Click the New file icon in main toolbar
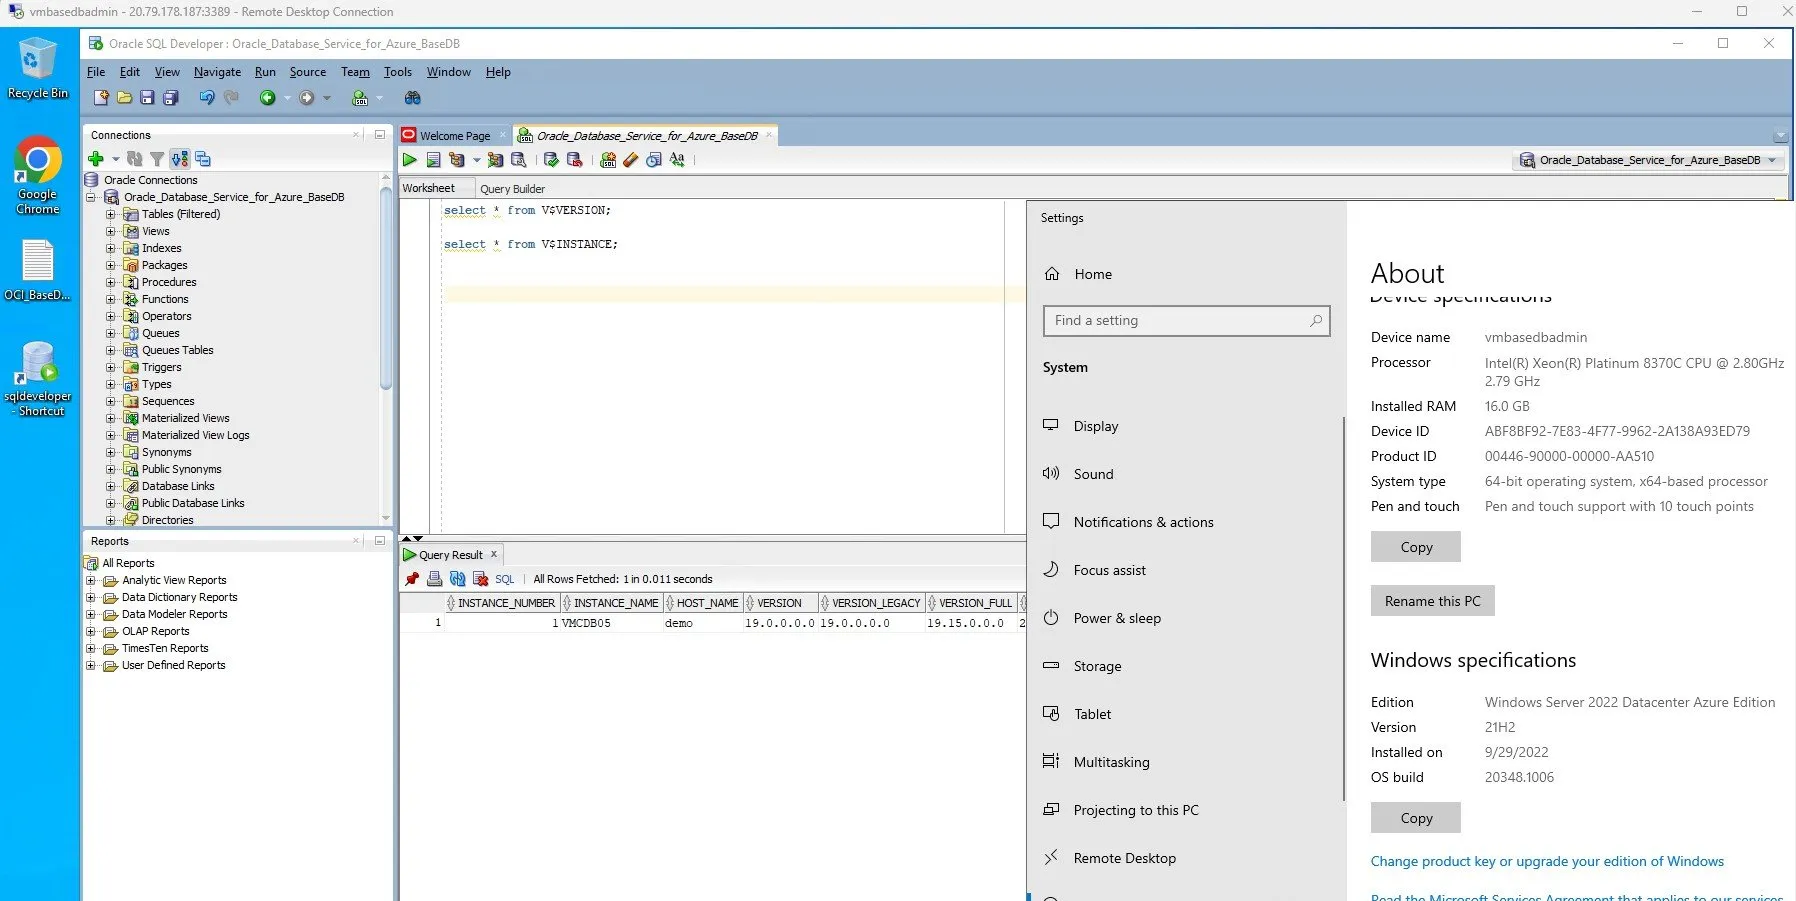 click(x=101, y=98)
